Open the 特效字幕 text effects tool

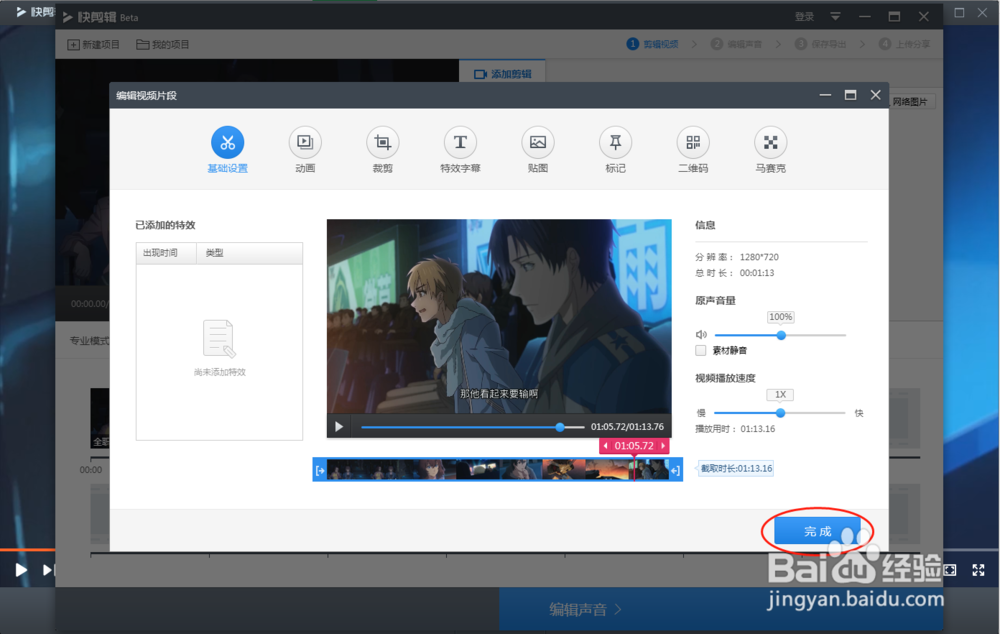(x=460, y=142)
